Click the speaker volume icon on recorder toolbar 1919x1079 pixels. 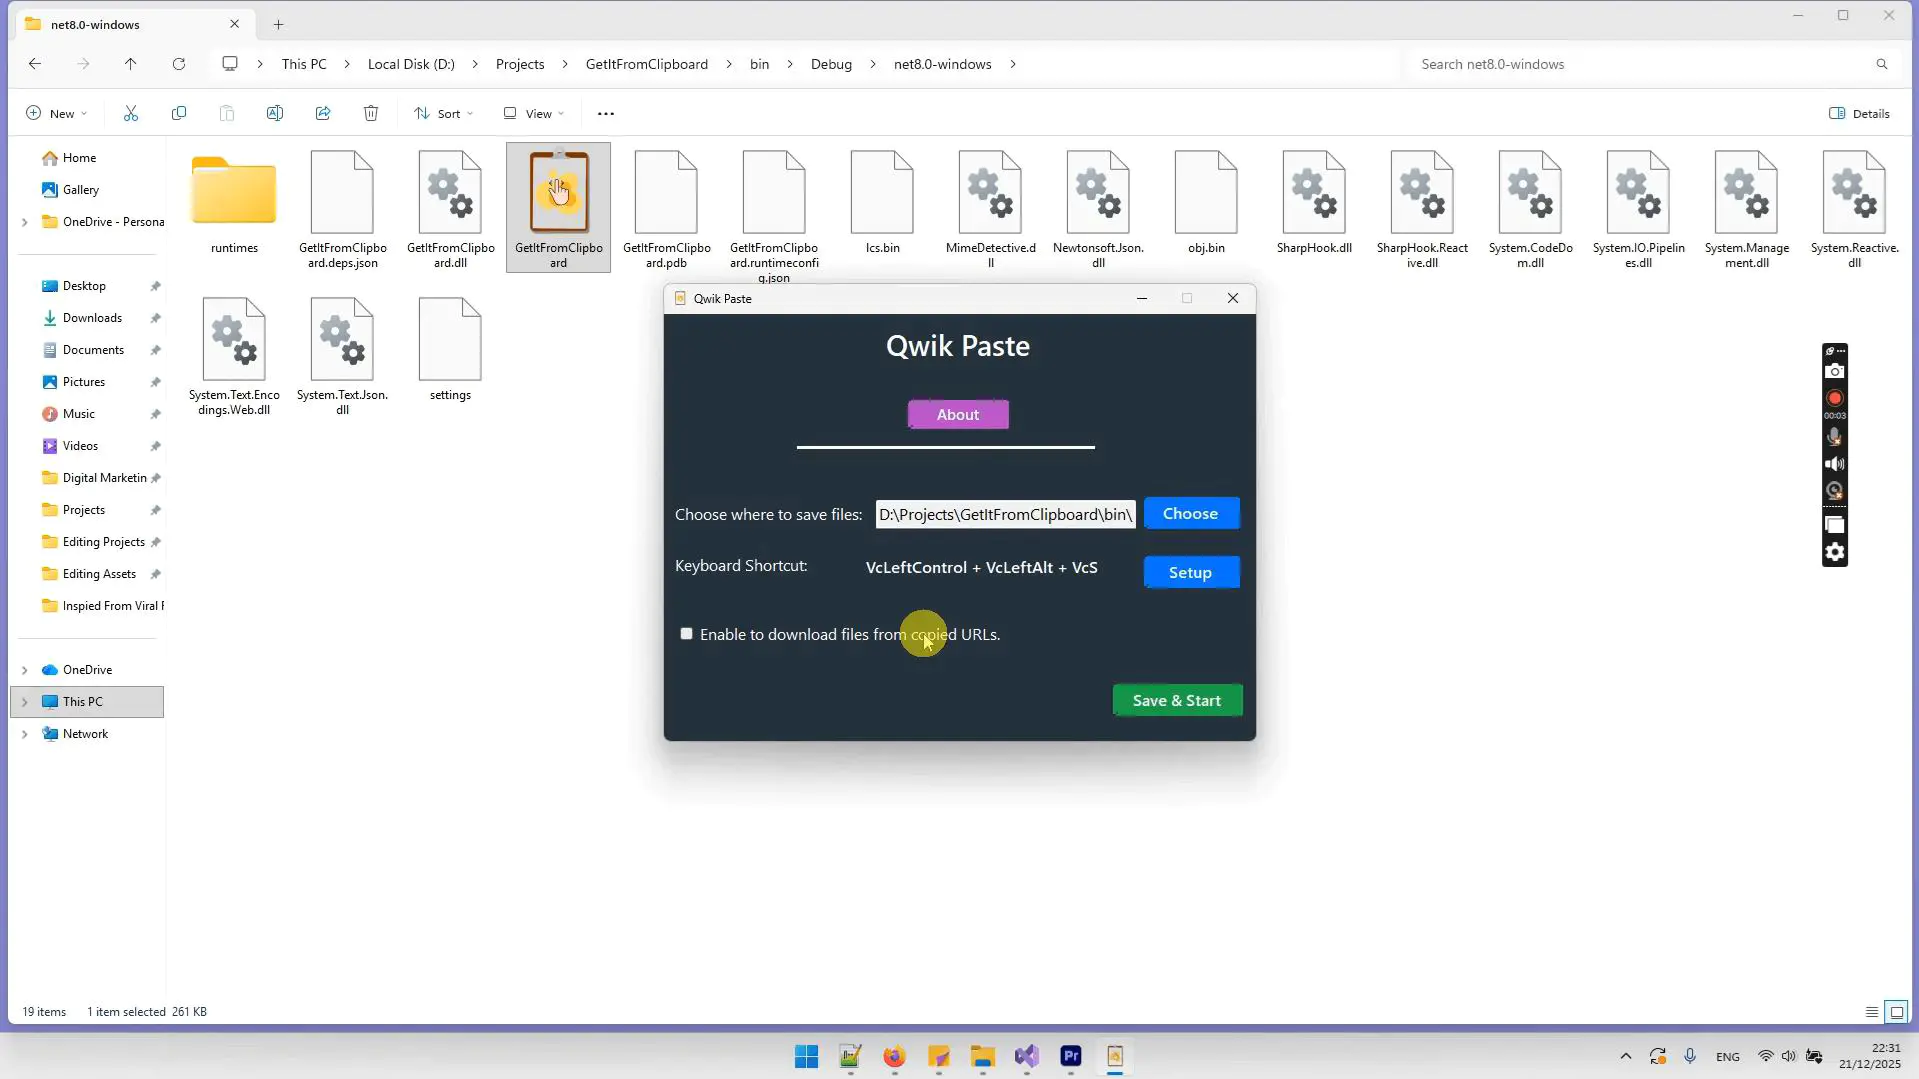coord(1834,463)
